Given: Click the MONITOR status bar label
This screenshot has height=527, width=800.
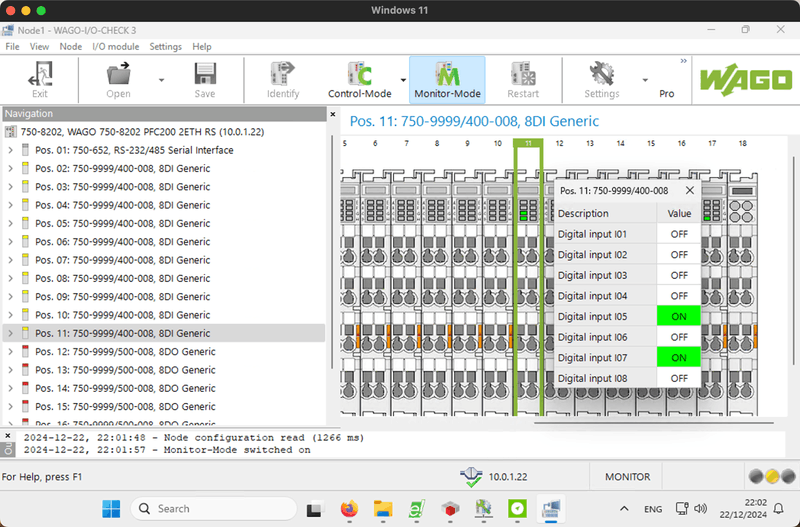Looking at the screenshot, I should pyautogui.click(x=628, y=476).
